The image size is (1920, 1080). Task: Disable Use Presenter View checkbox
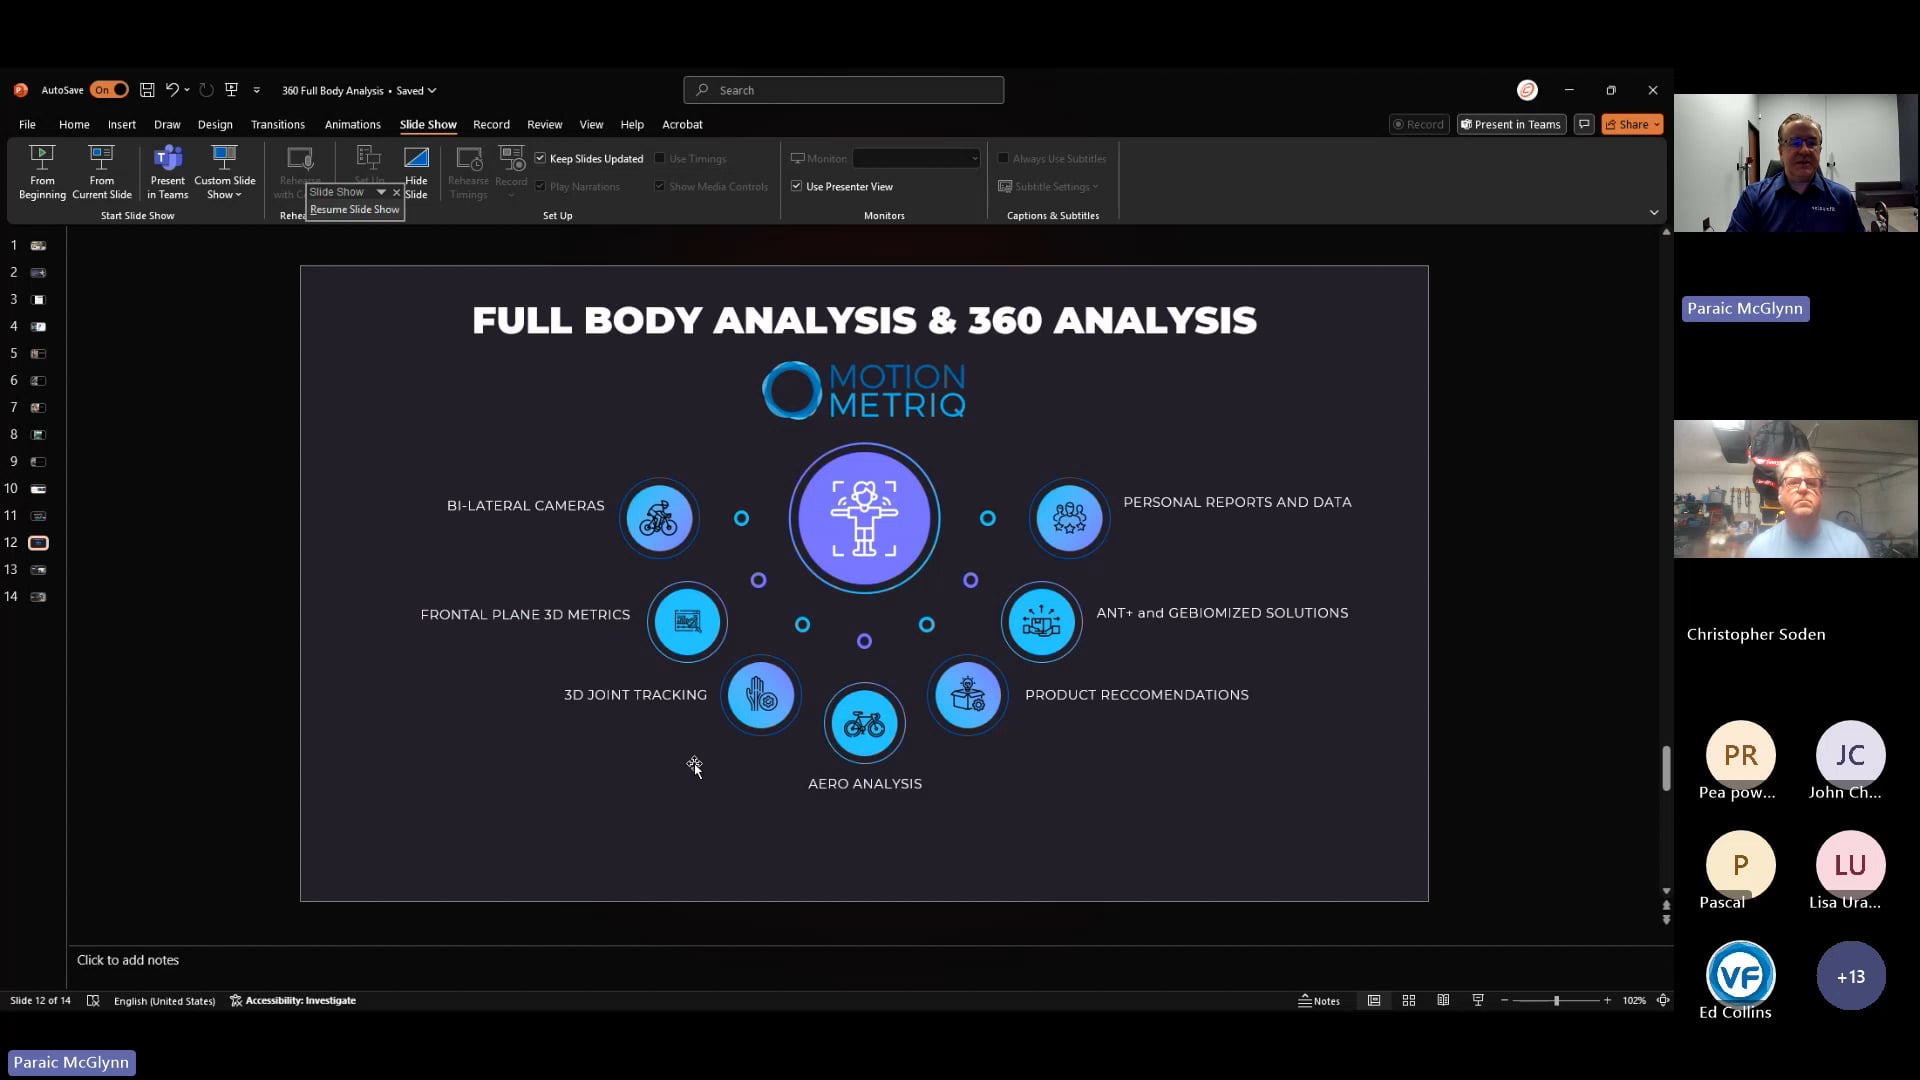pos(797,186)
